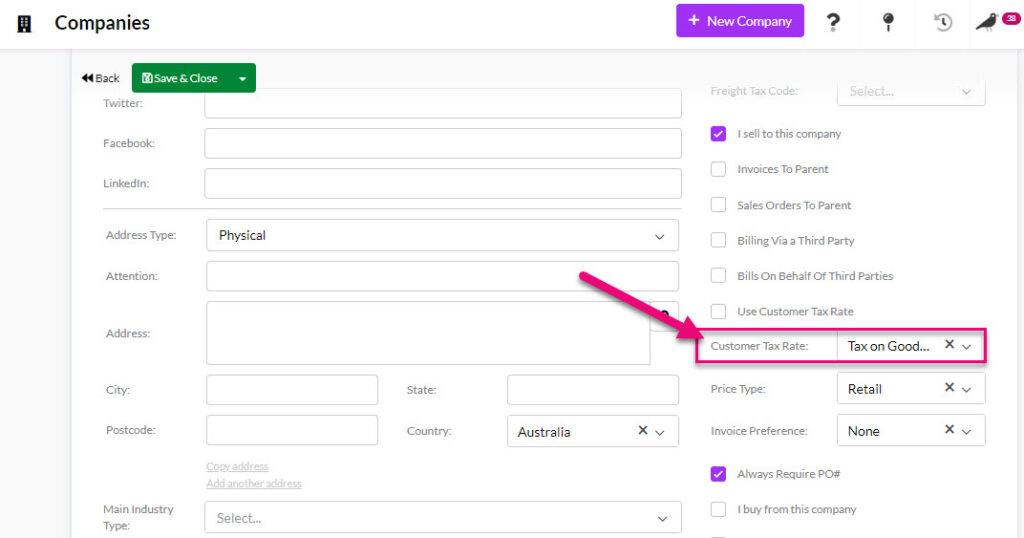Expand the Address Type Physical dropdown
This screenshot has width=1024, height=538.
(x=442, y=236)
